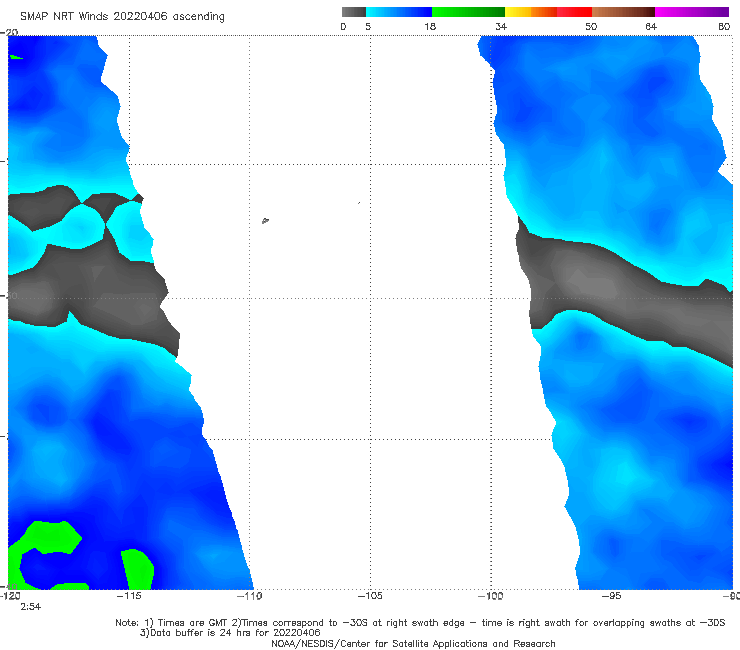This screenshot has width=740, height=650.
Task: Click the note line starting 'Note: 1) Times are GMT'
Action: coord(420,623)
